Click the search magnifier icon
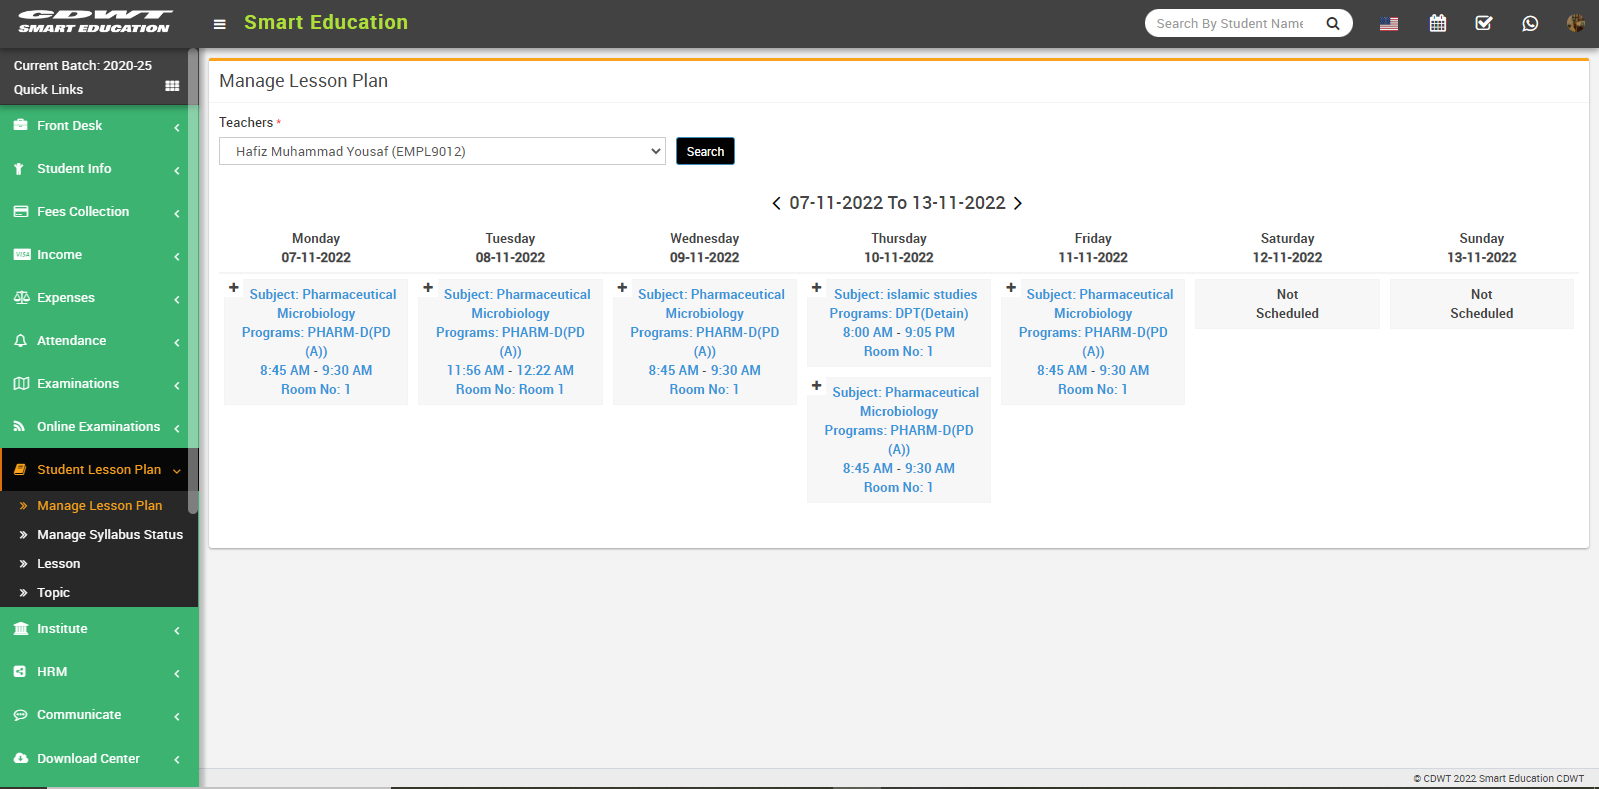The height and width of the screenshot is (789, 1599). coord(1332,24)
